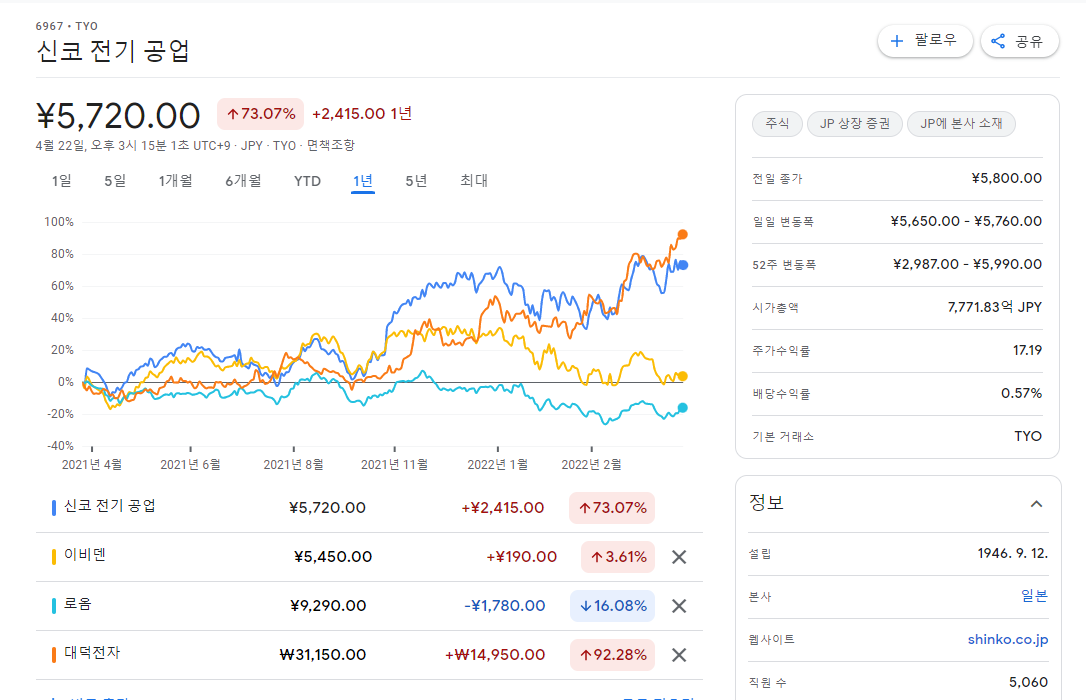Select the 6개월 time range tab

click(243, 181)
